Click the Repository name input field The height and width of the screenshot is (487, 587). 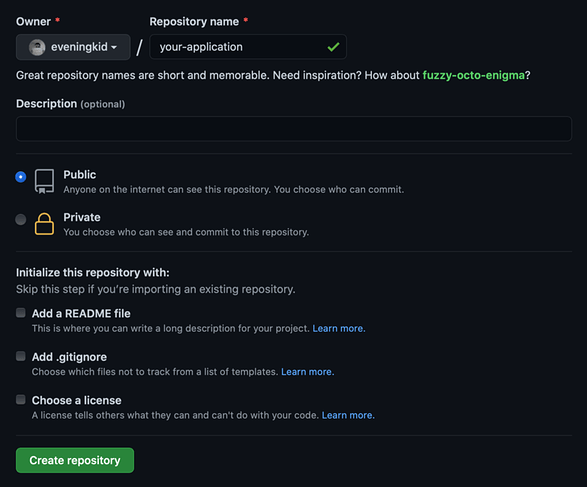coord(248,47)
